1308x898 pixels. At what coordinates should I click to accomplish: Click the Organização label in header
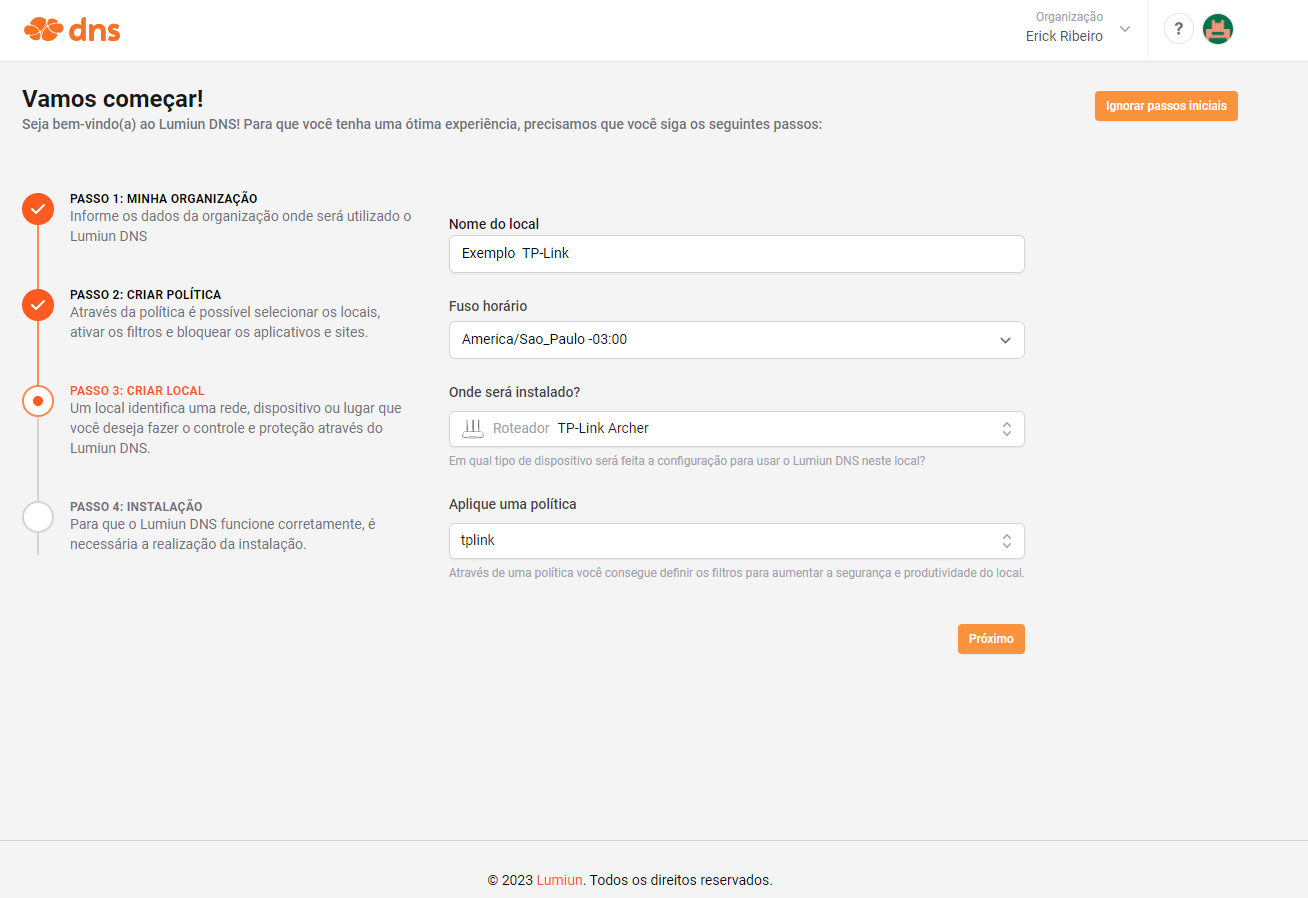[1069, 17]
